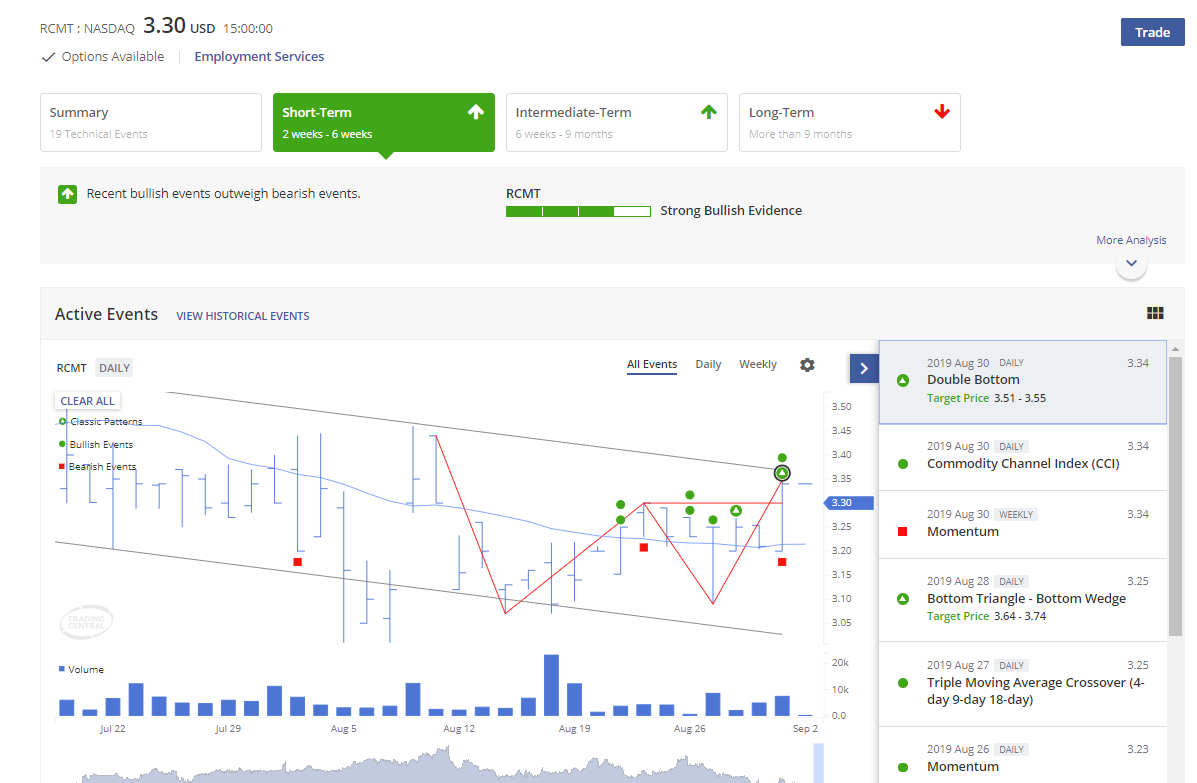The height and width of the screenshot is (783, 1197).
Task: Click Bottom Wedge green triangle icon
Action: tap(902, 599)
